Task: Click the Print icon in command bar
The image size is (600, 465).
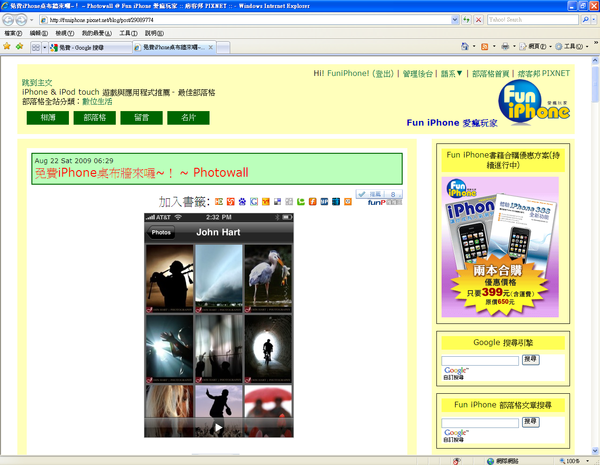Action: click(505, 46)
